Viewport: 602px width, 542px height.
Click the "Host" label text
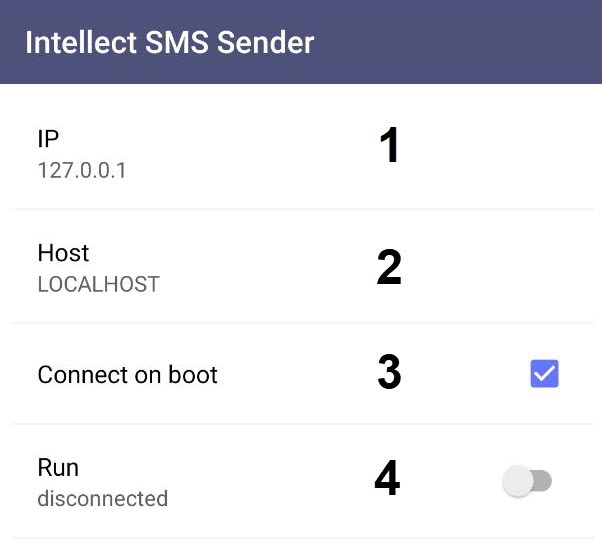pyautogui.click(x=63, y=253)
